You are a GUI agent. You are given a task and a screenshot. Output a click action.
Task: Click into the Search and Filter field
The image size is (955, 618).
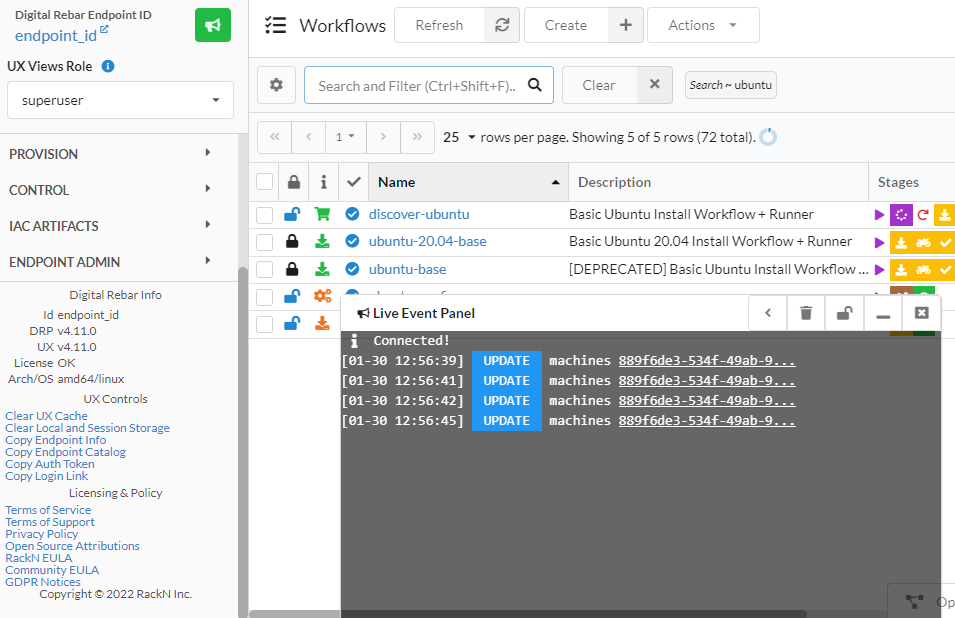click(417, 85)
